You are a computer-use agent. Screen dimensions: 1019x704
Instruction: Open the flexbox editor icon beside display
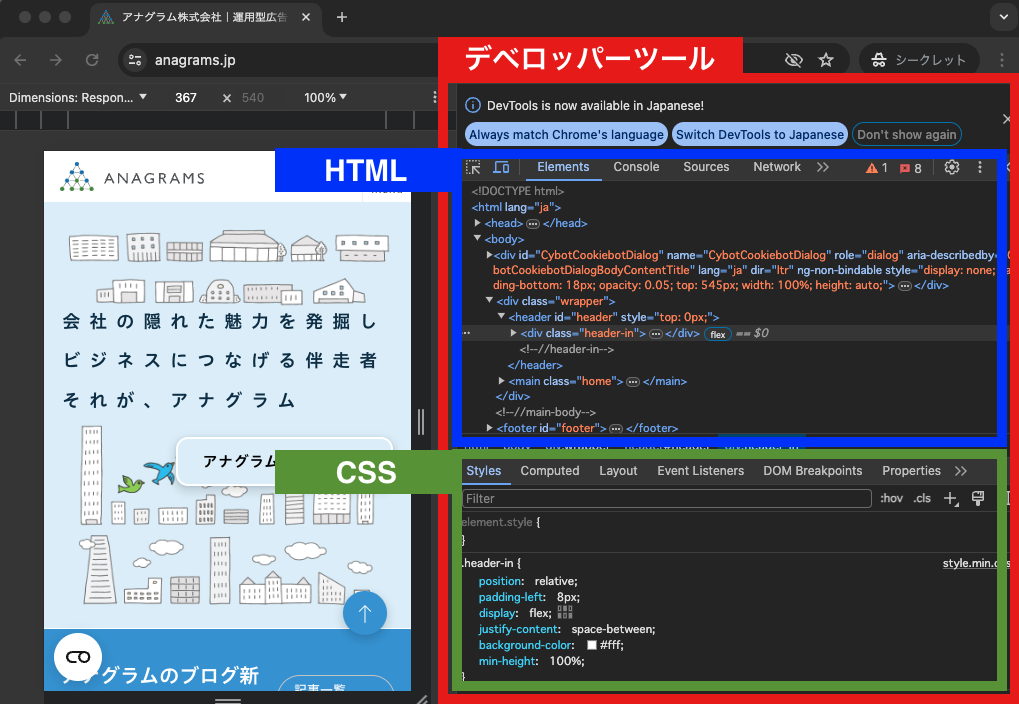(x=565, y=613)
